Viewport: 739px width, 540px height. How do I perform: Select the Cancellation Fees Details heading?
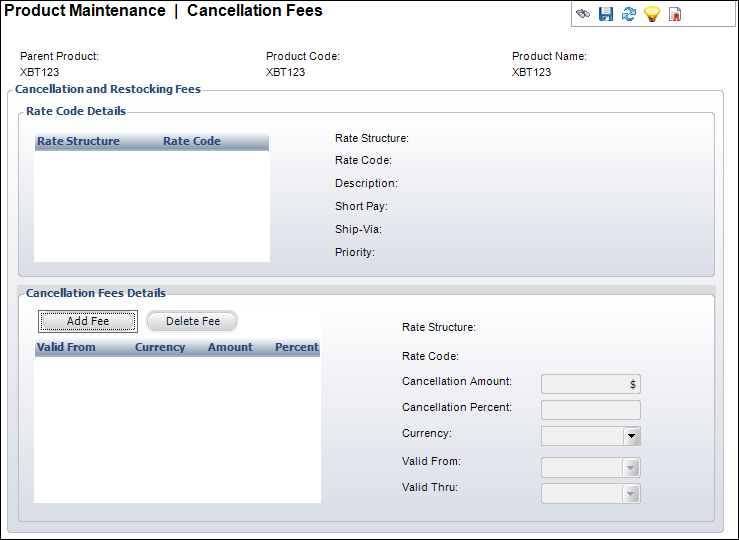pyautogui.click(x=96, y=293)
